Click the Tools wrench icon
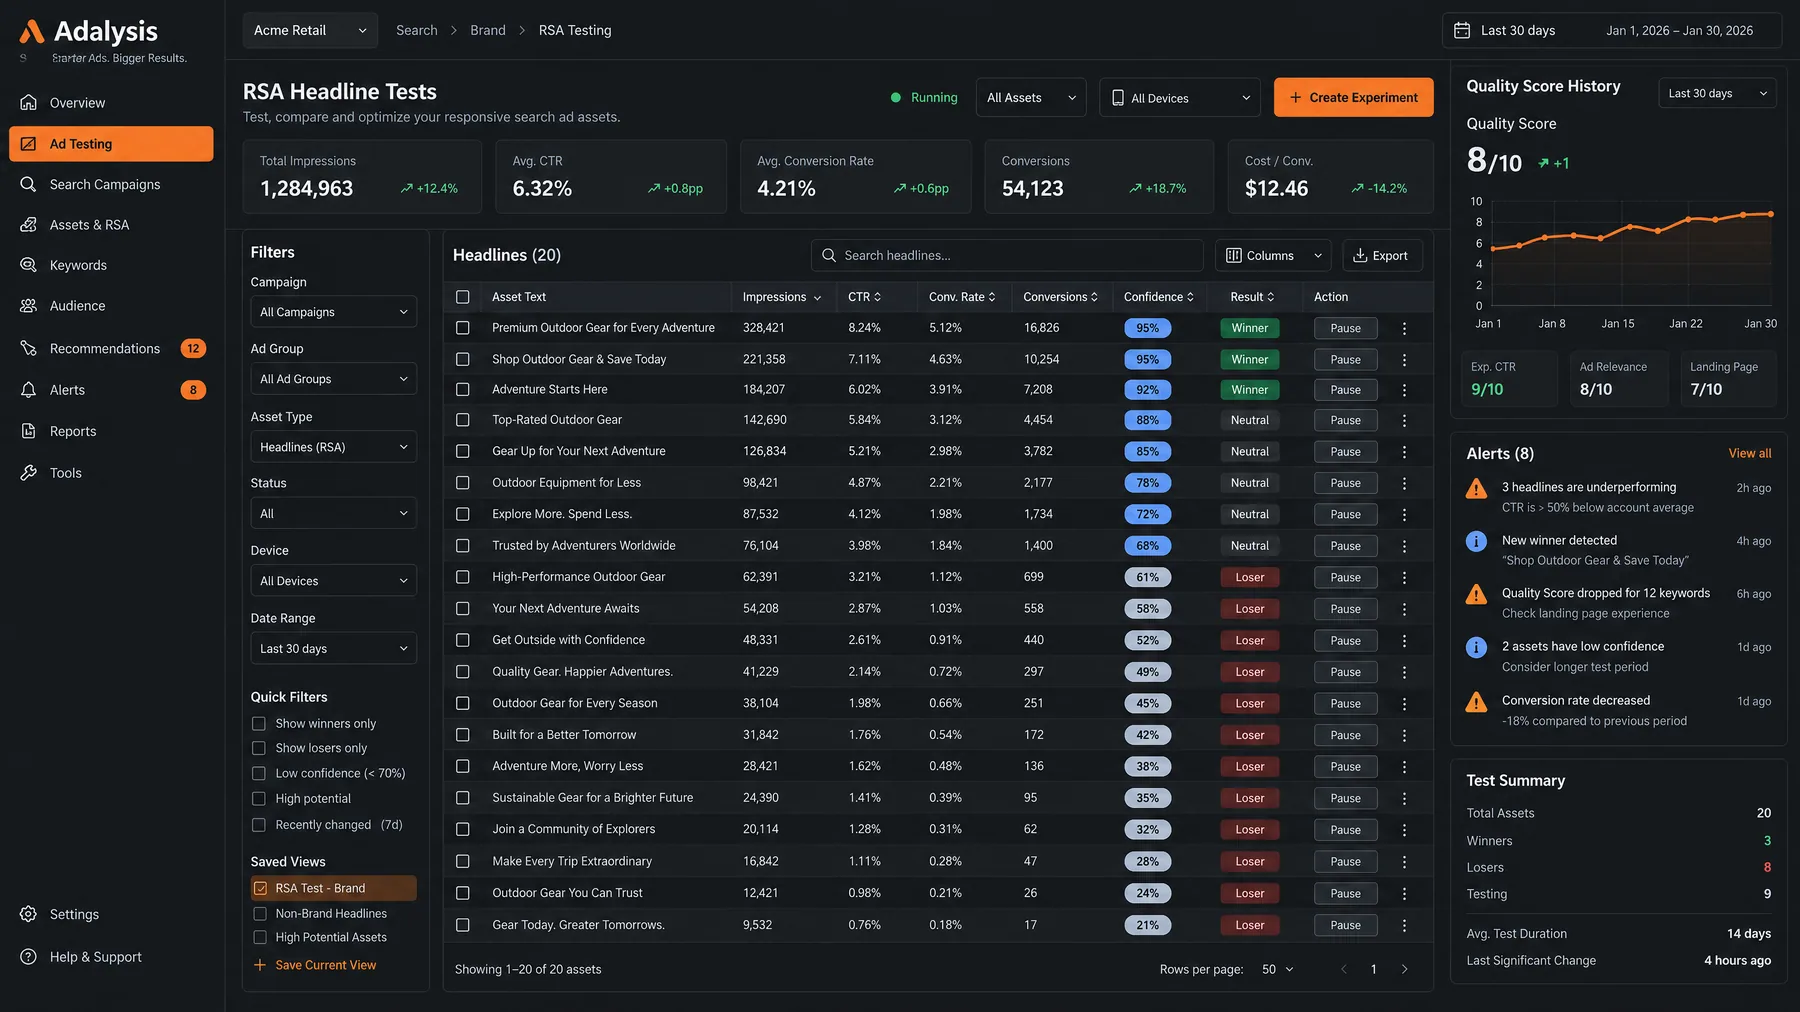This screenshot has width=1800, height=1012. (29, 472)
